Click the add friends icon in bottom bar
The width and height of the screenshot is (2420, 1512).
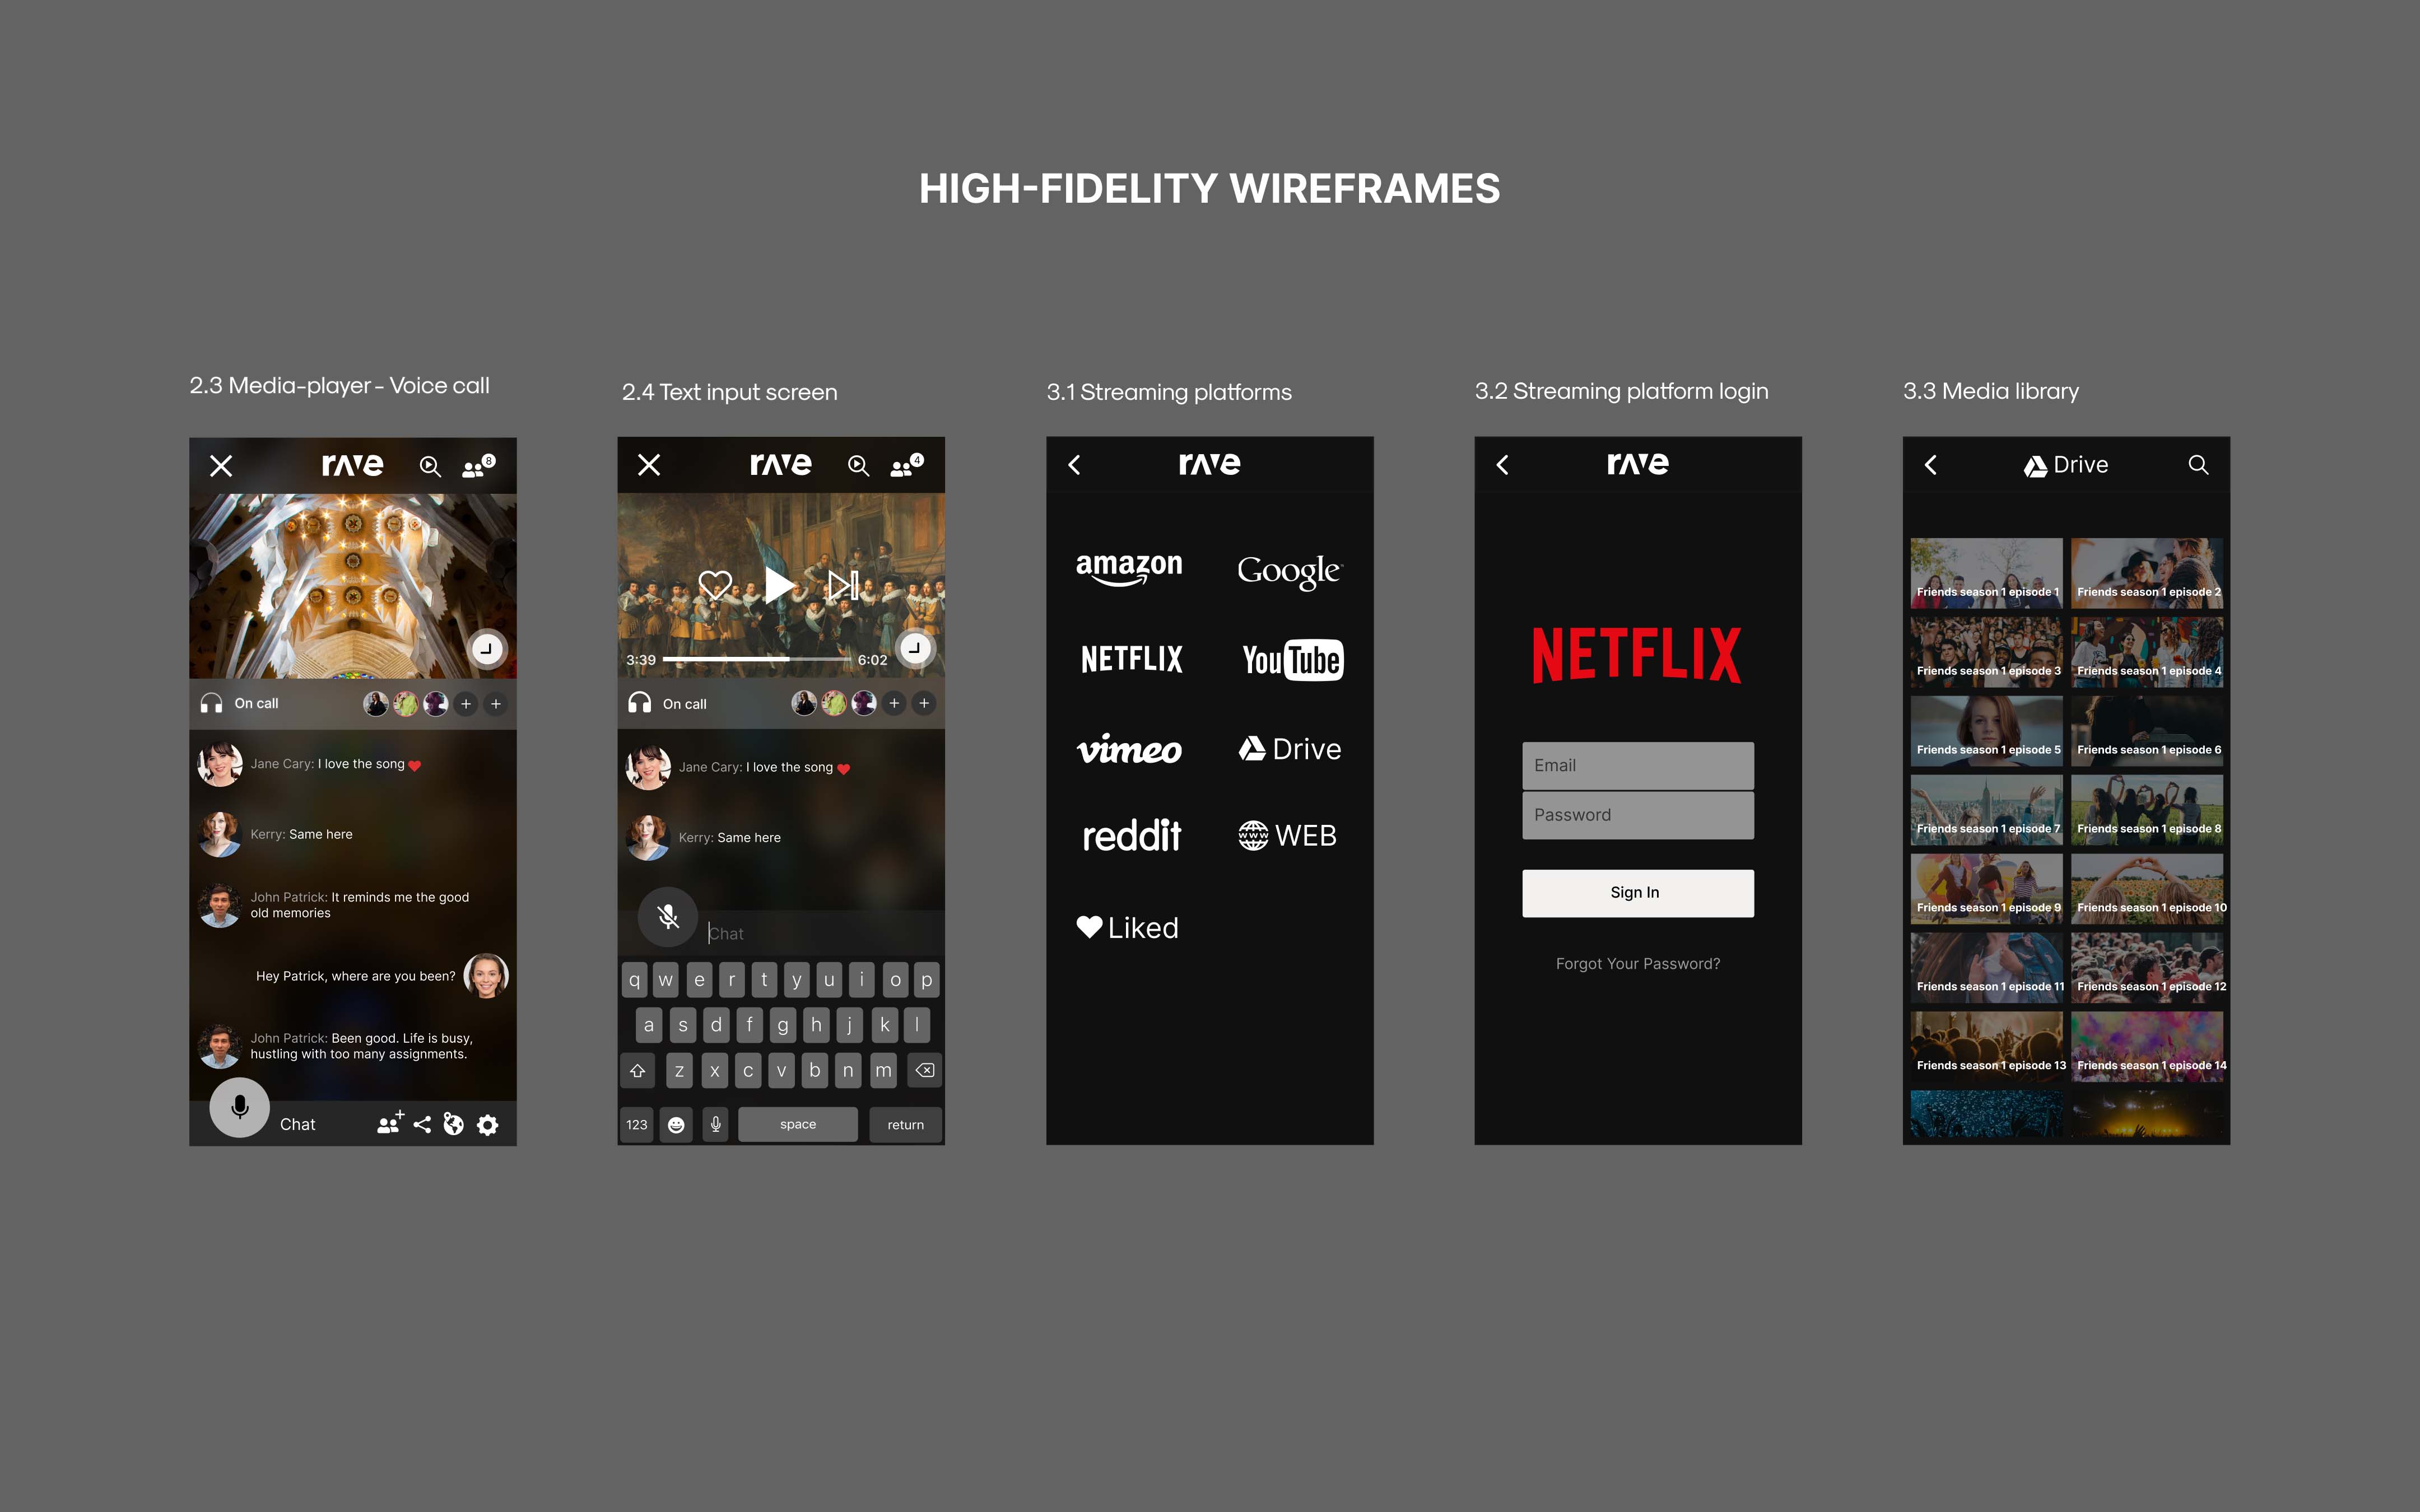[389, 1123]
